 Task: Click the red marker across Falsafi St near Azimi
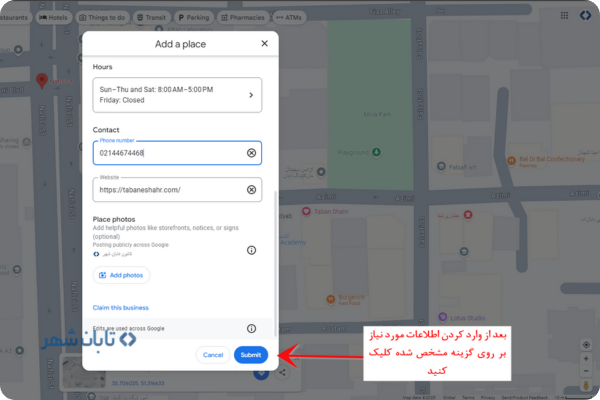[468, 215]
